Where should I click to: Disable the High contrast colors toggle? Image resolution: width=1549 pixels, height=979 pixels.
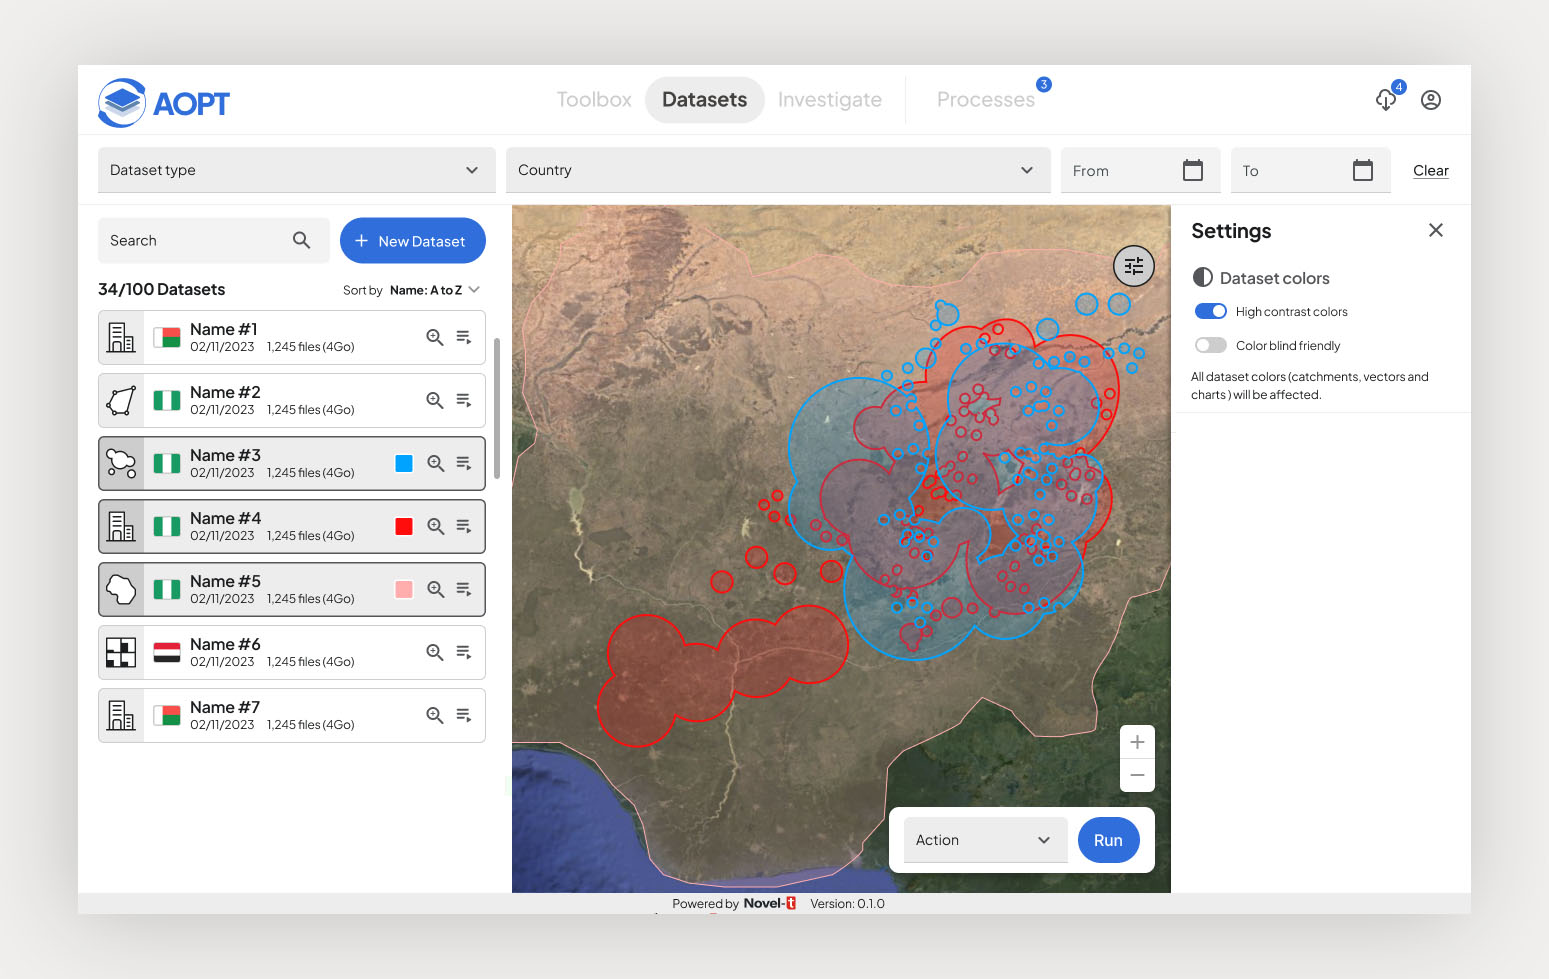(x=1210, y=312)
